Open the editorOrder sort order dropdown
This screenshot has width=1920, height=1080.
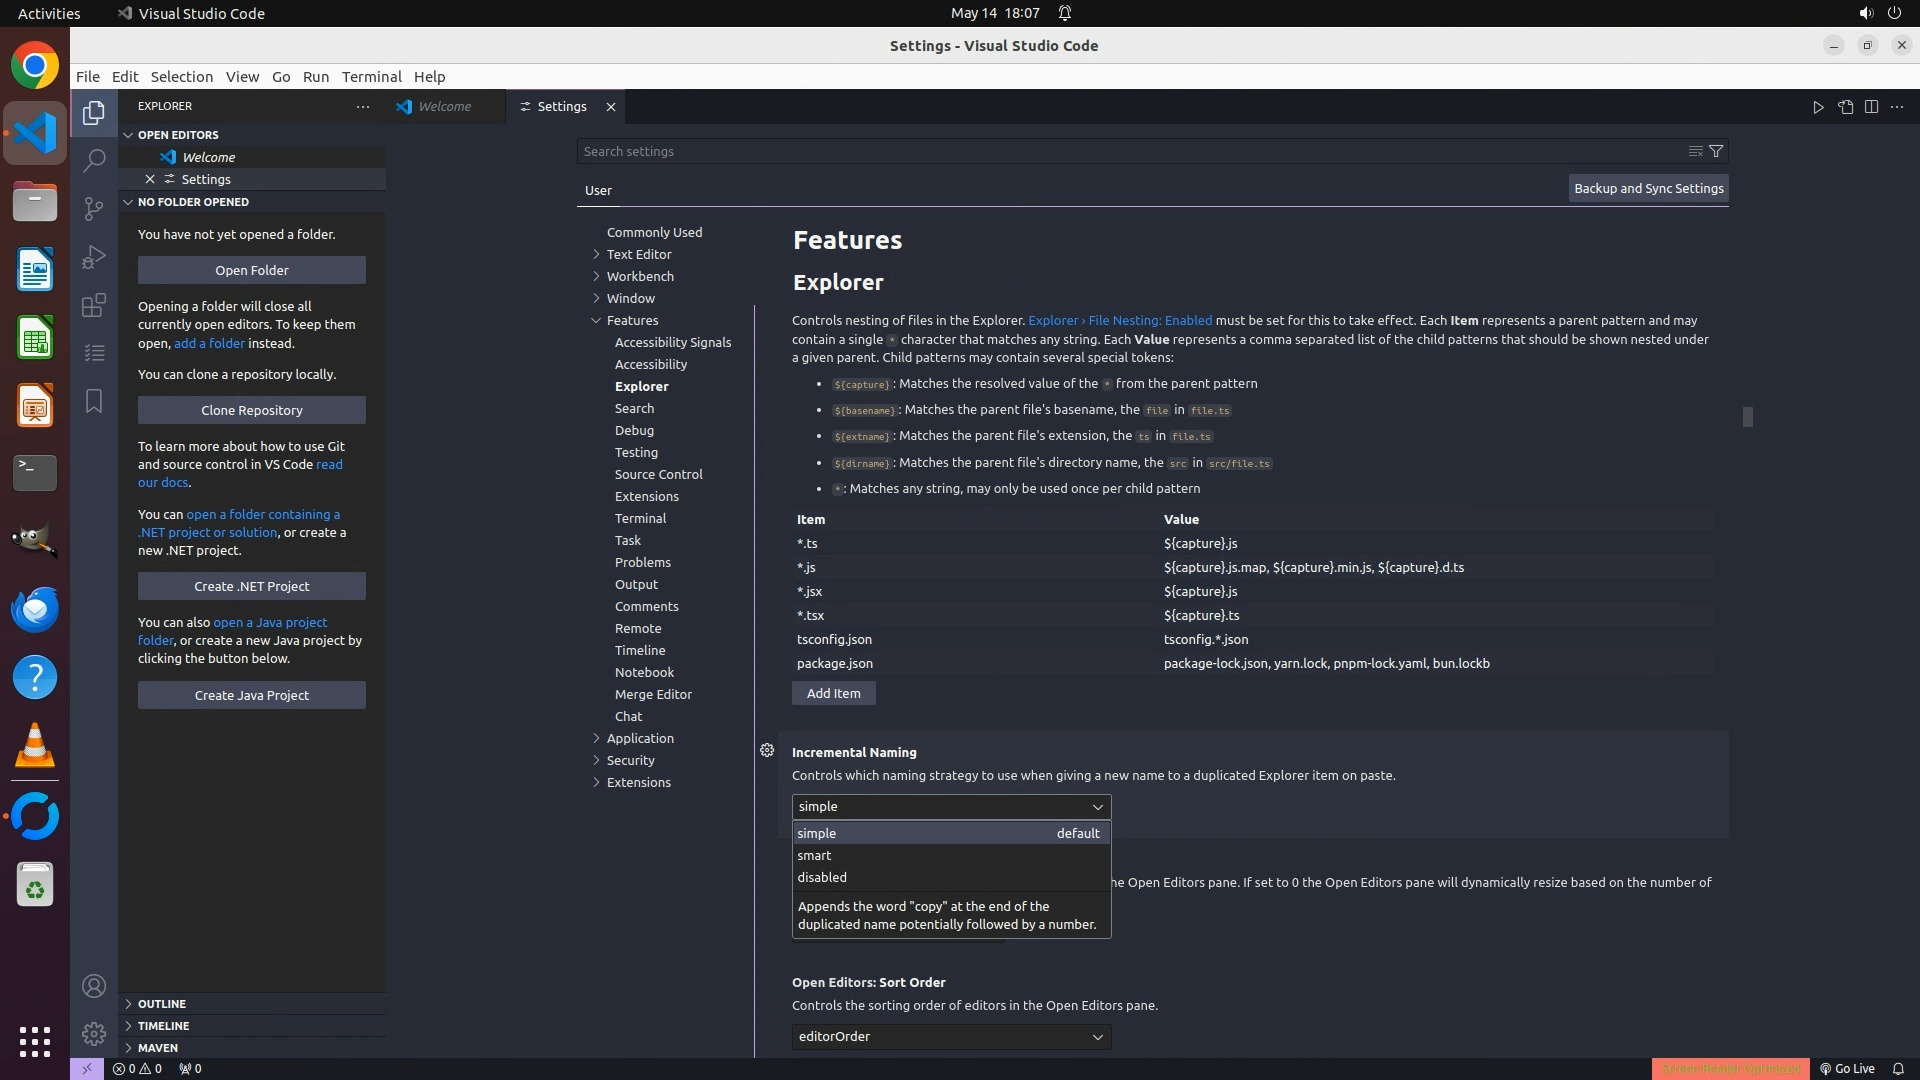[x=951, y=1036]
